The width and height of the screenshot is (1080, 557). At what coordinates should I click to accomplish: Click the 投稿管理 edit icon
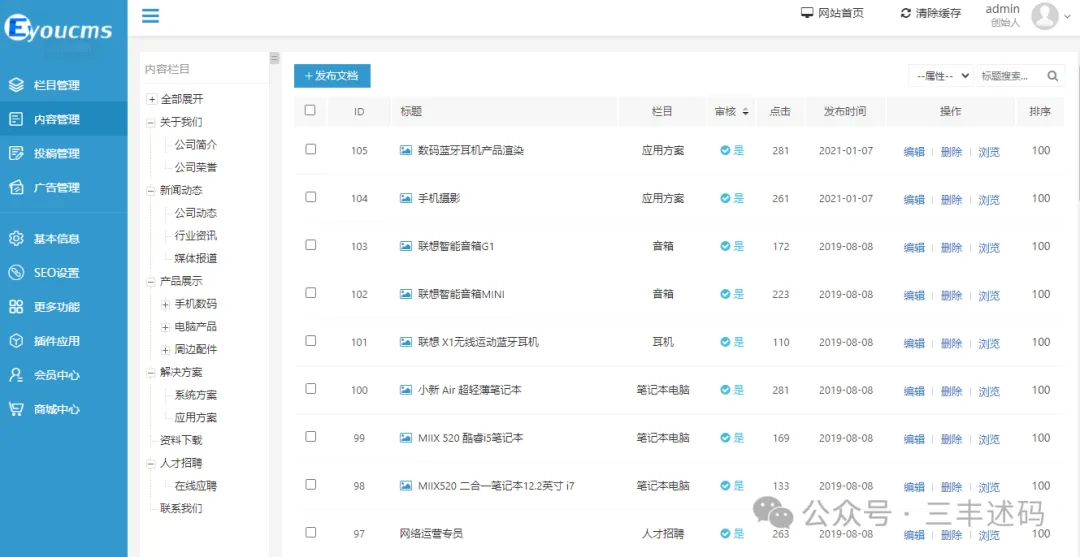[x=17, y=154]
